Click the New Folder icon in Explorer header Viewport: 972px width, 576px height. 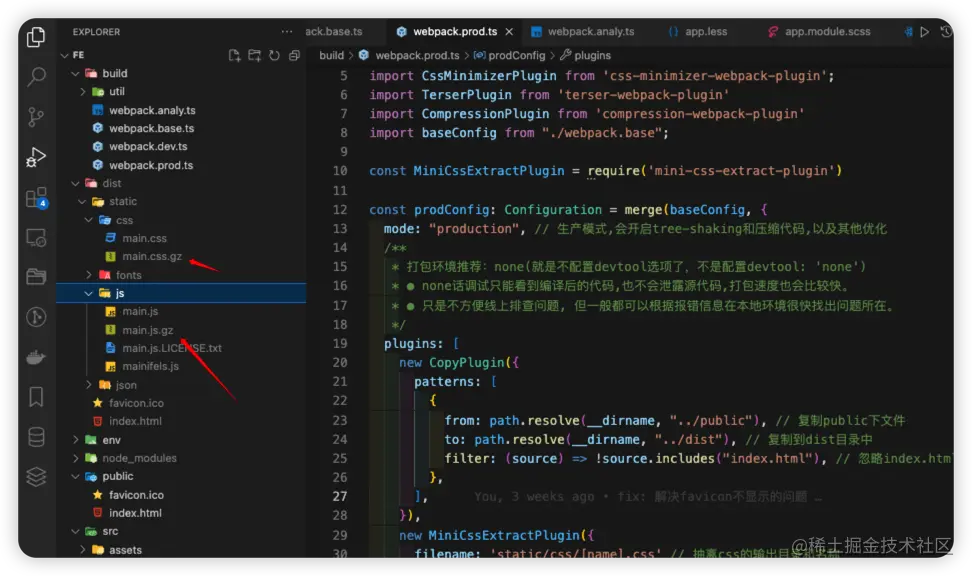(x=254, y=55)
